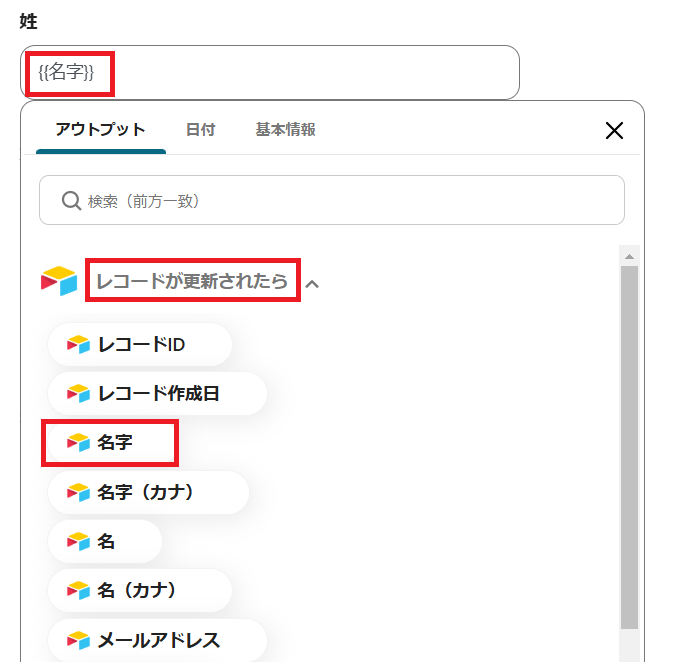Select the アウトプット tab
Viewport: 673px width, 662px height.
point(100,130)
